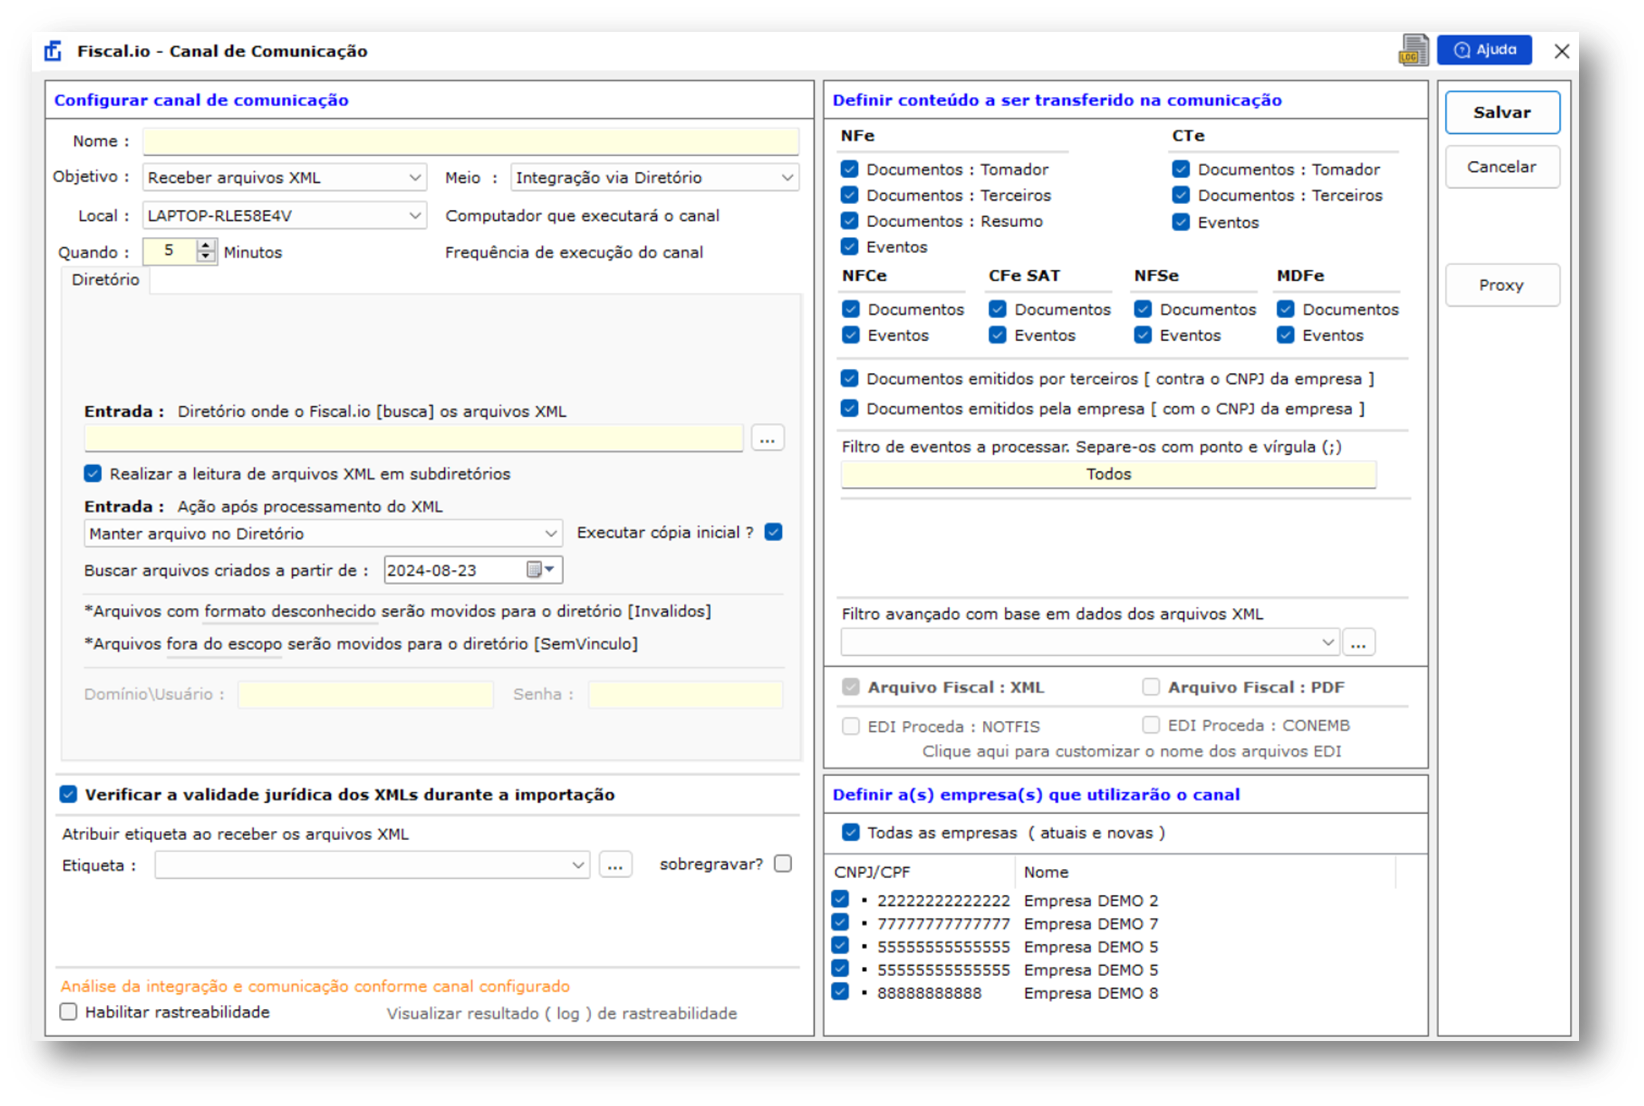
Task: Toggle reading XML in subdirectories checkbox
Action: tap(93, 473)
